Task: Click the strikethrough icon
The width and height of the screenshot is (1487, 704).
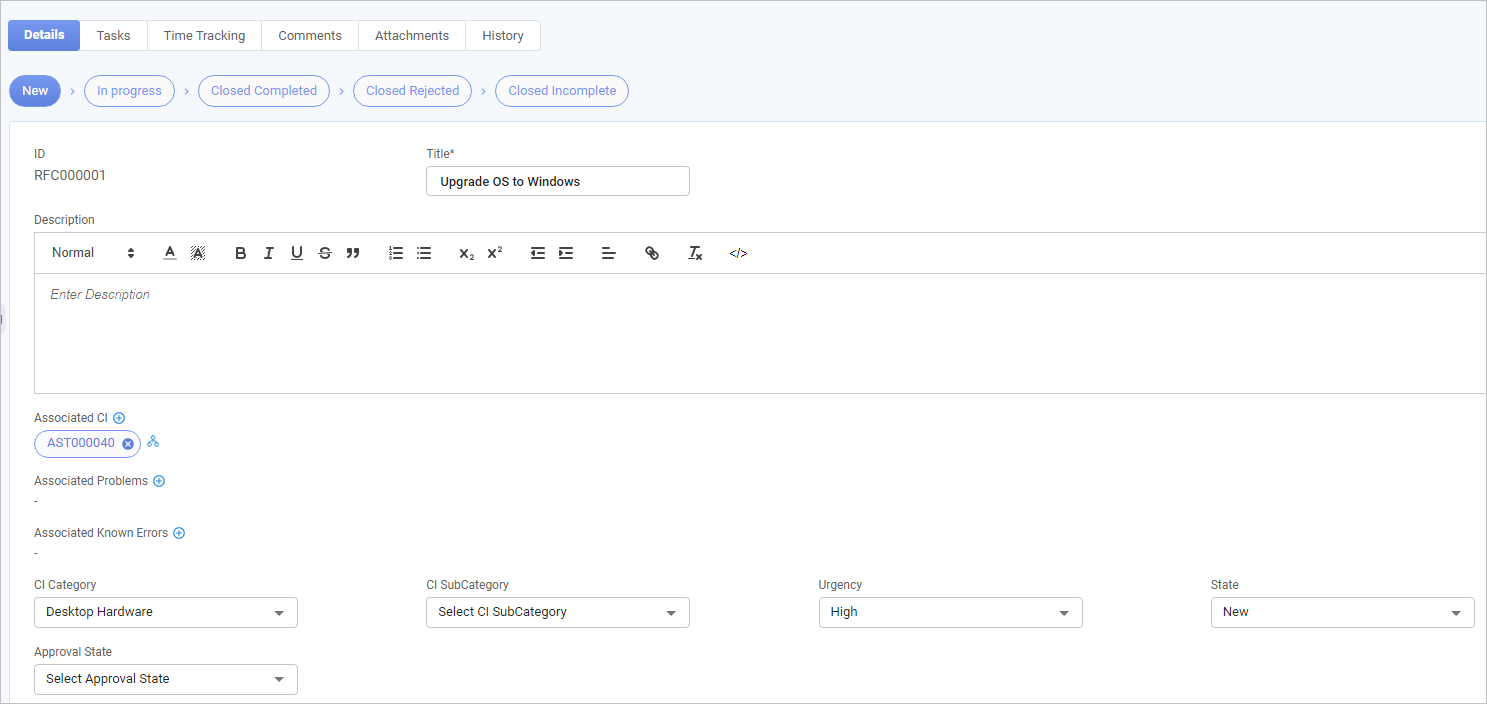Action: [x=324, y=253]
